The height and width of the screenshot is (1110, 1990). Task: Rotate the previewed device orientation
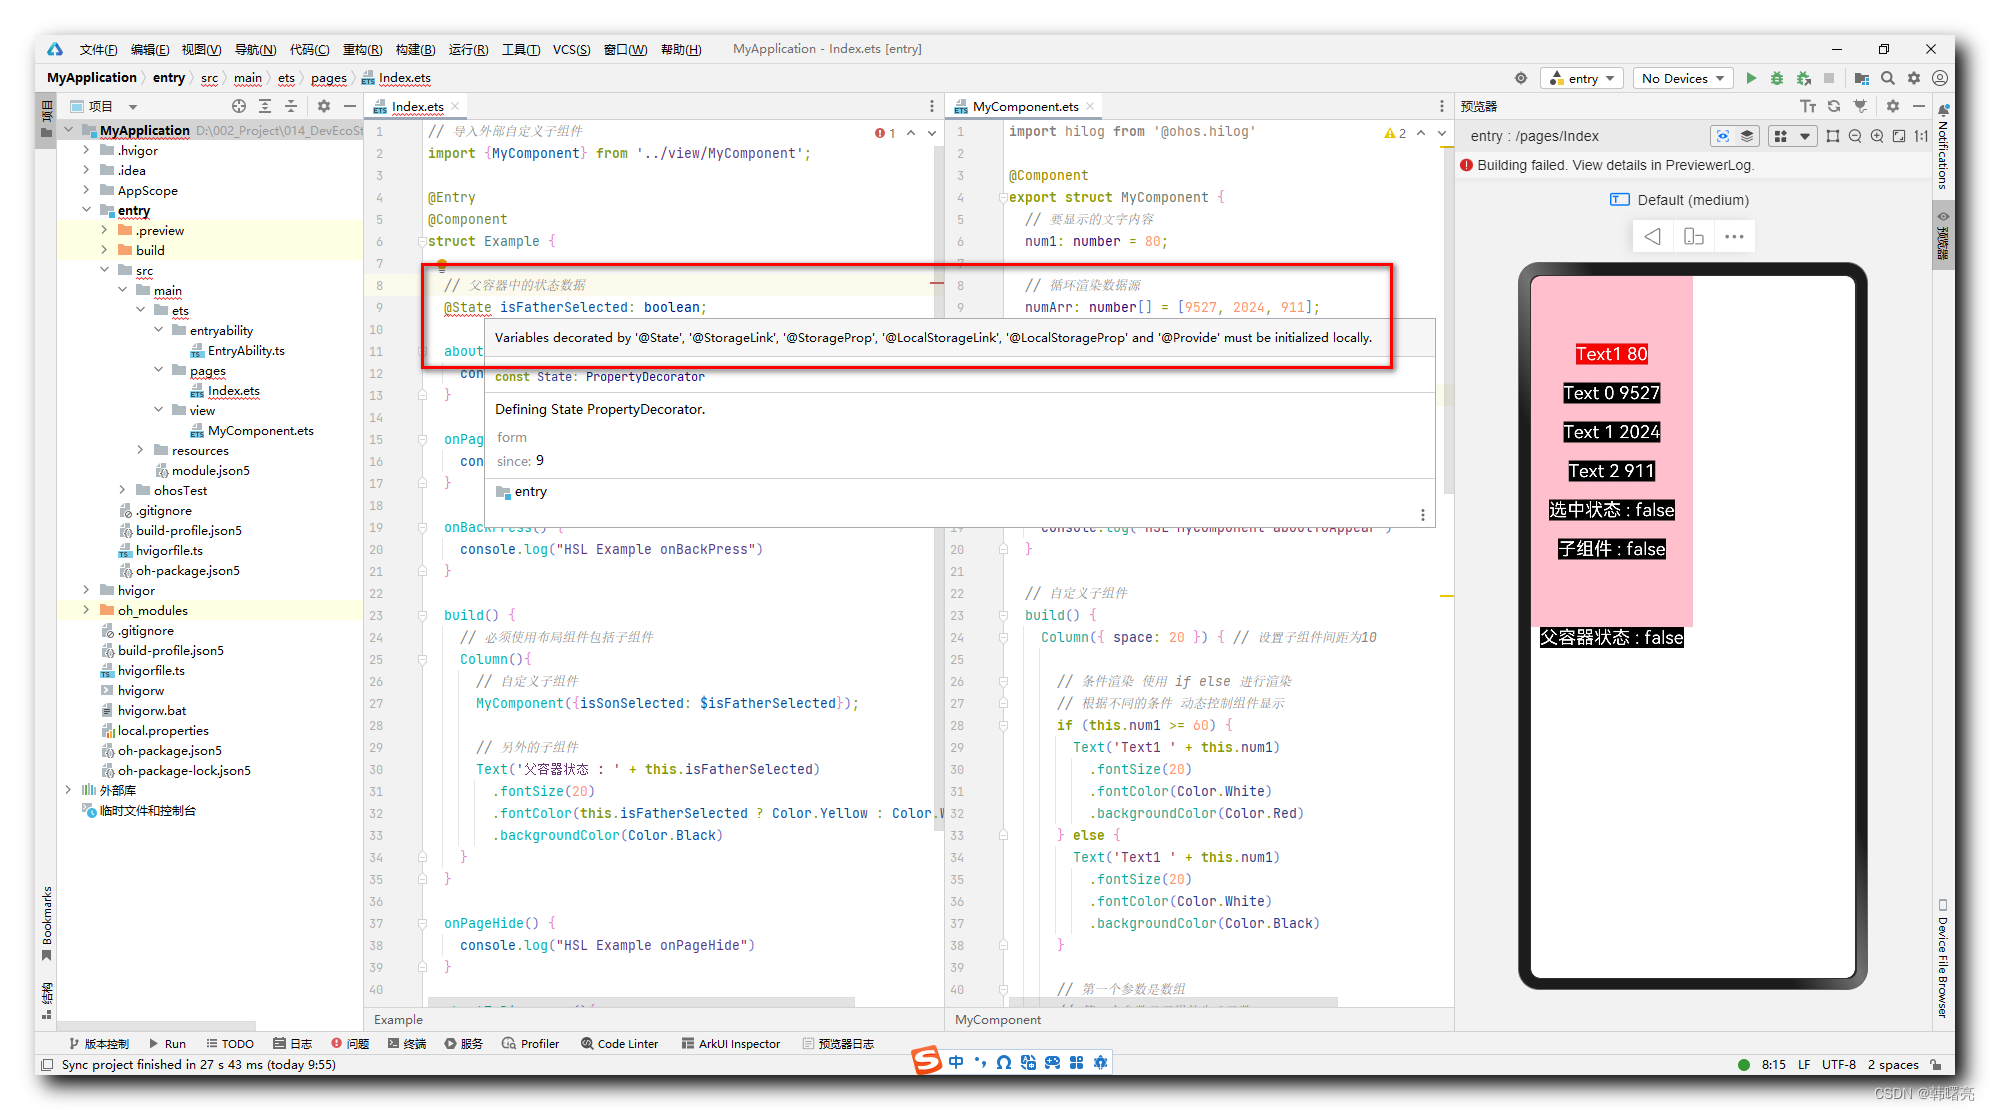[x=1693, y=237]
